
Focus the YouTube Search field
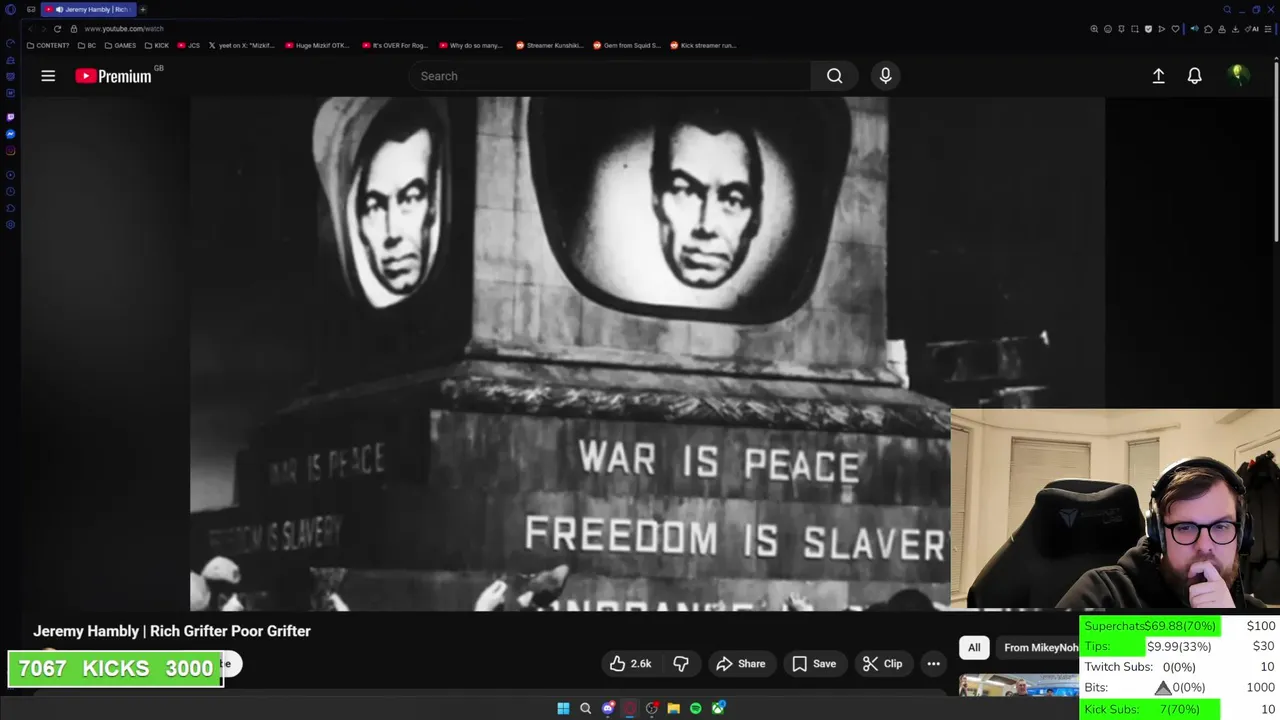tap(610, 76)
